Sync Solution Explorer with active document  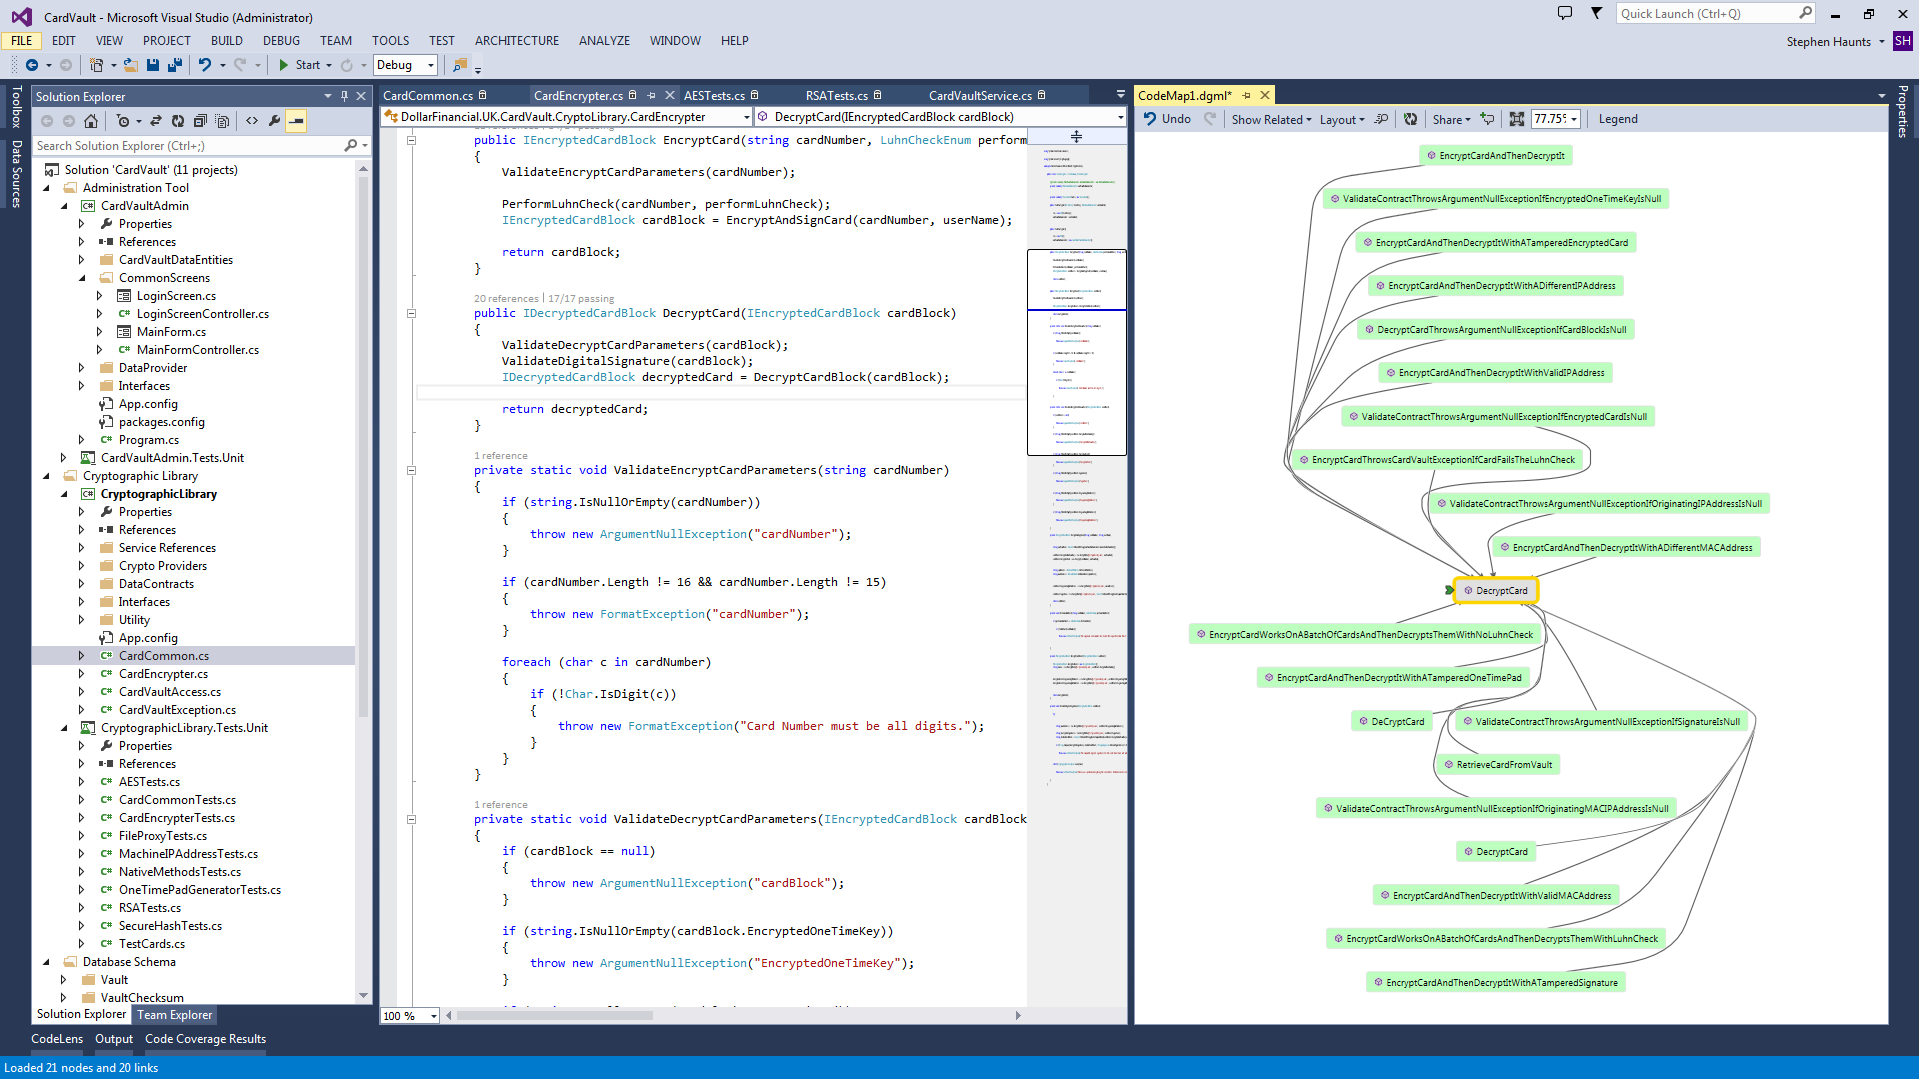(156, 120)
